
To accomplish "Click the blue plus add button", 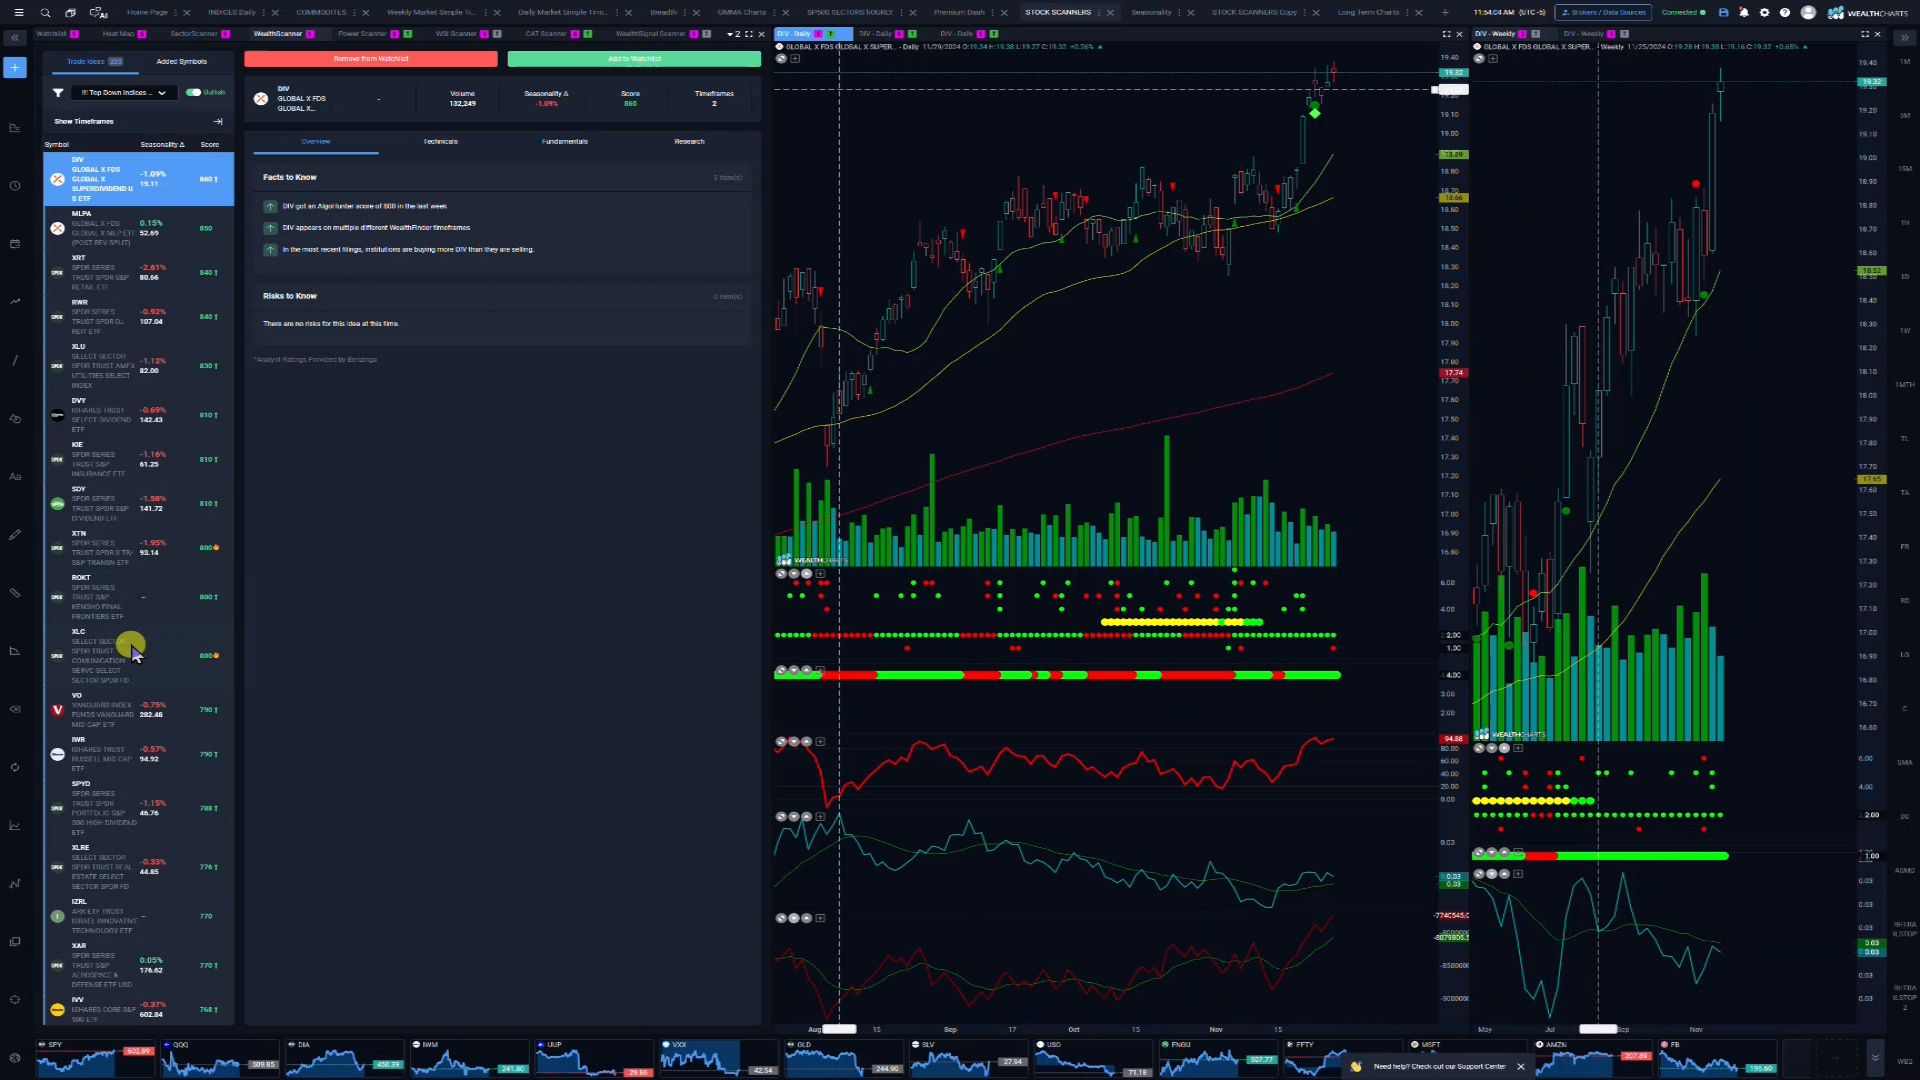I will tap(15, 67).
